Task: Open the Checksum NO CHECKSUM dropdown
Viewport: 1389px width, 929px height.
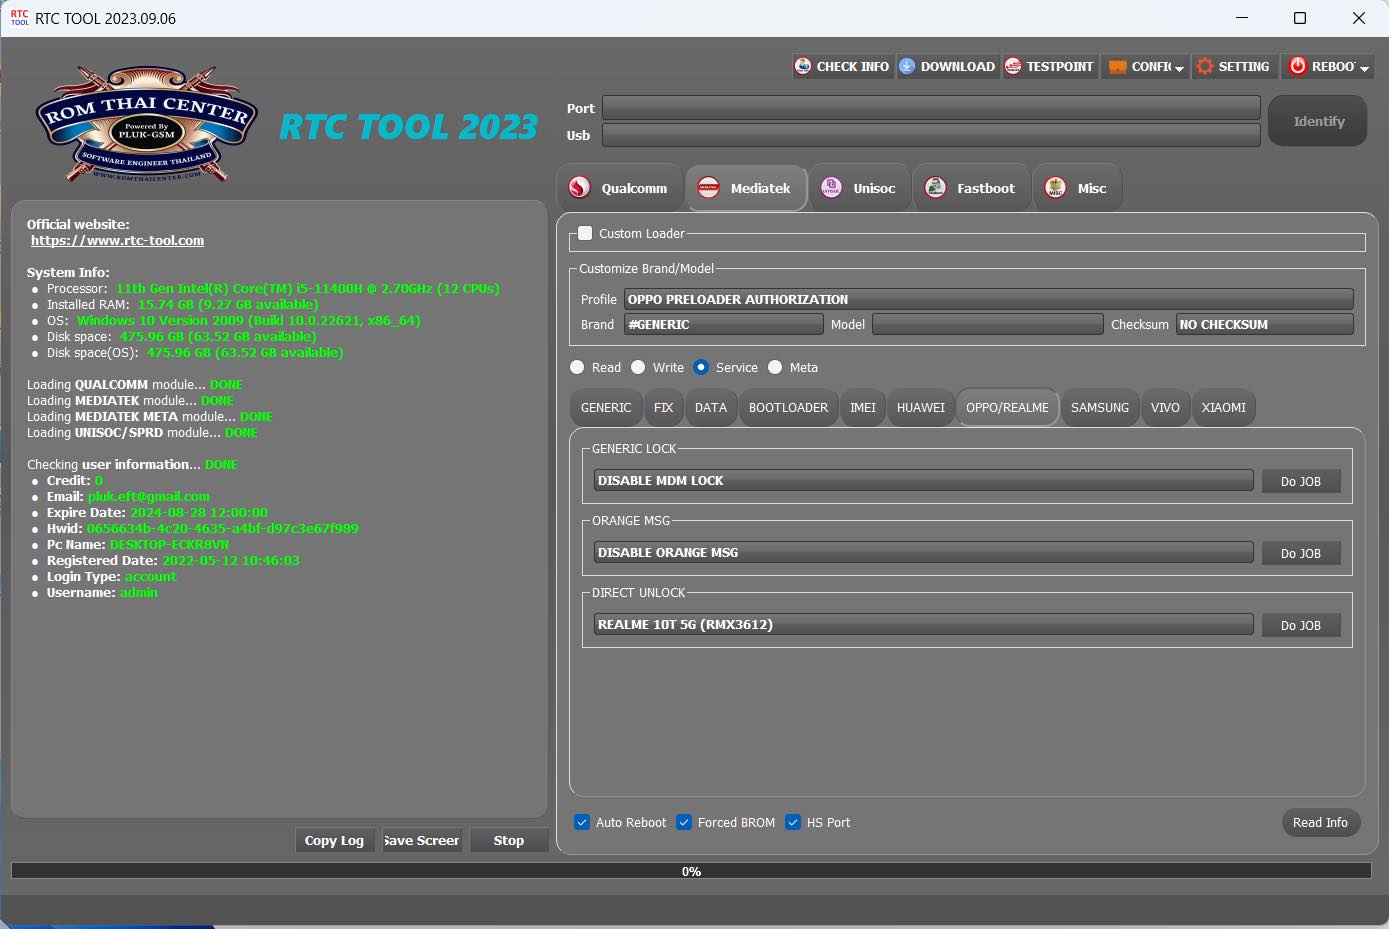Action: [x=1265, y=324]
